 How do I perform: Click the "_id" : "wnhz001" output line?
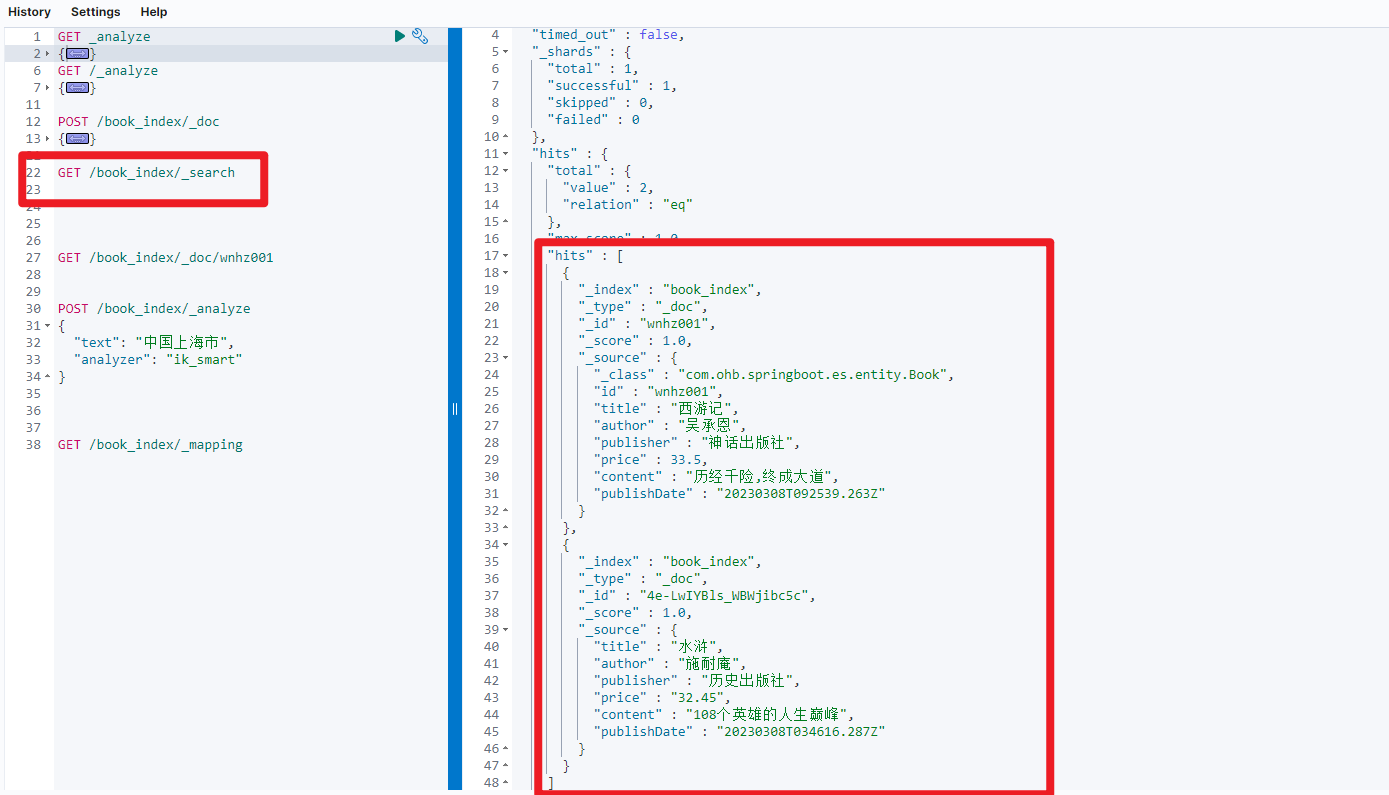point(647,323)
